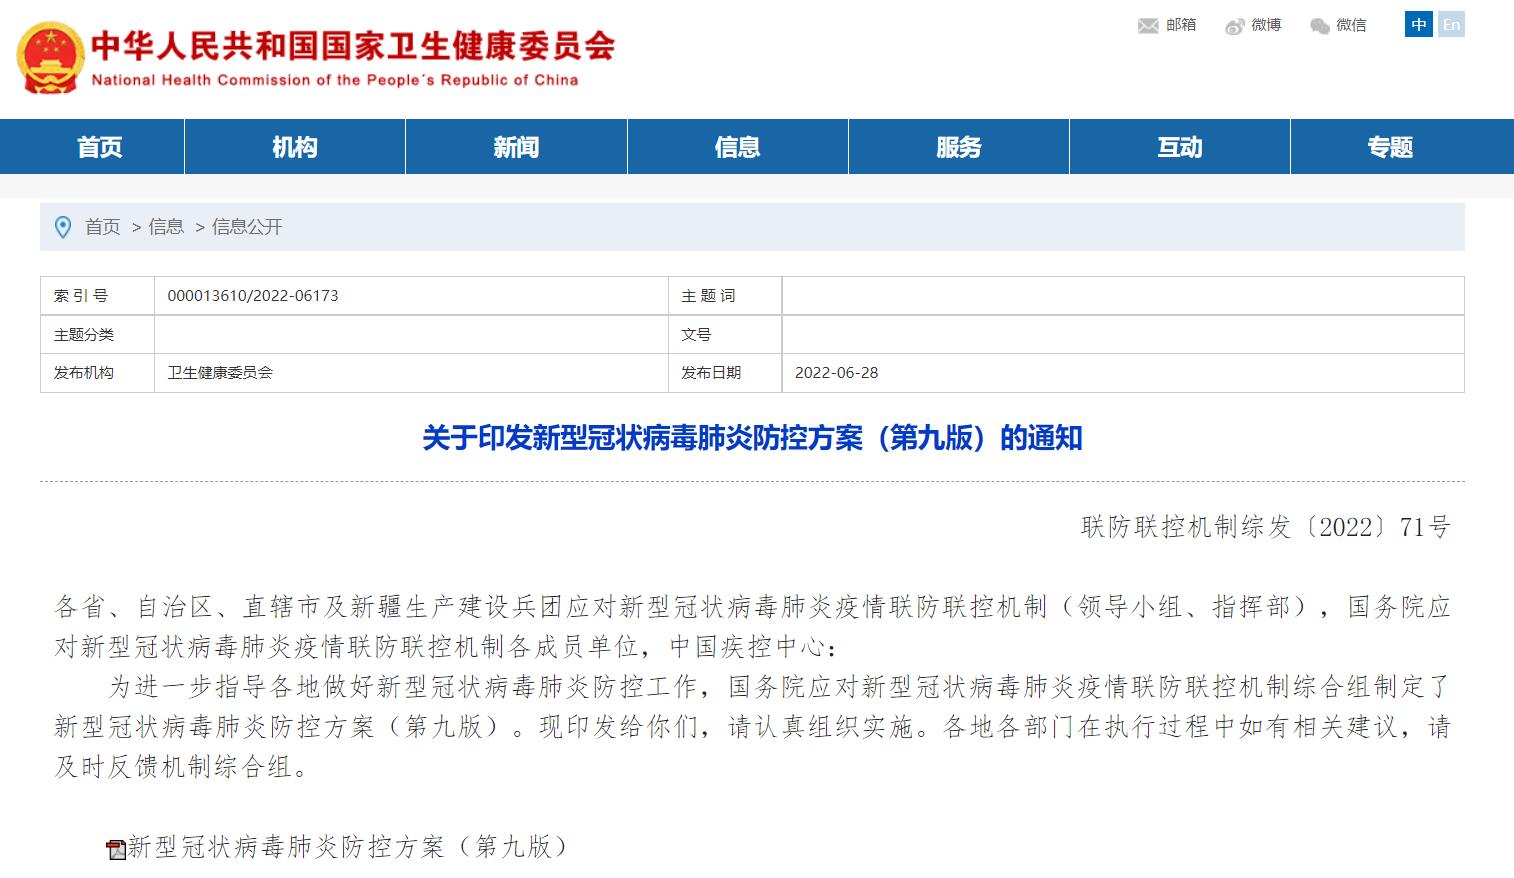
Task: Click the 信息 breadcrumb link
Action: 166,227
